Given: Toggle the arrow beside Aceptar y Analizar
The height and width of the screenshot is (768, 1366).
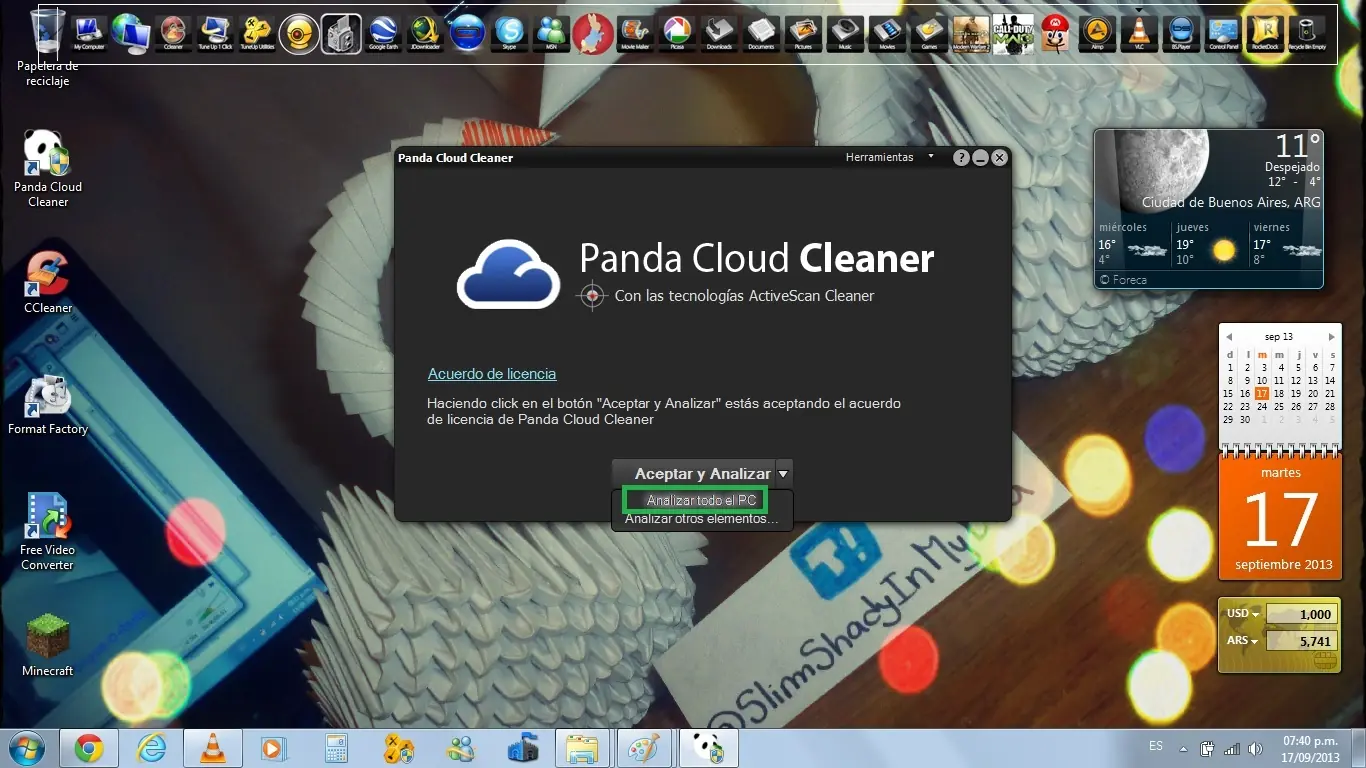Looking at the screenshot, I should 783,474.
